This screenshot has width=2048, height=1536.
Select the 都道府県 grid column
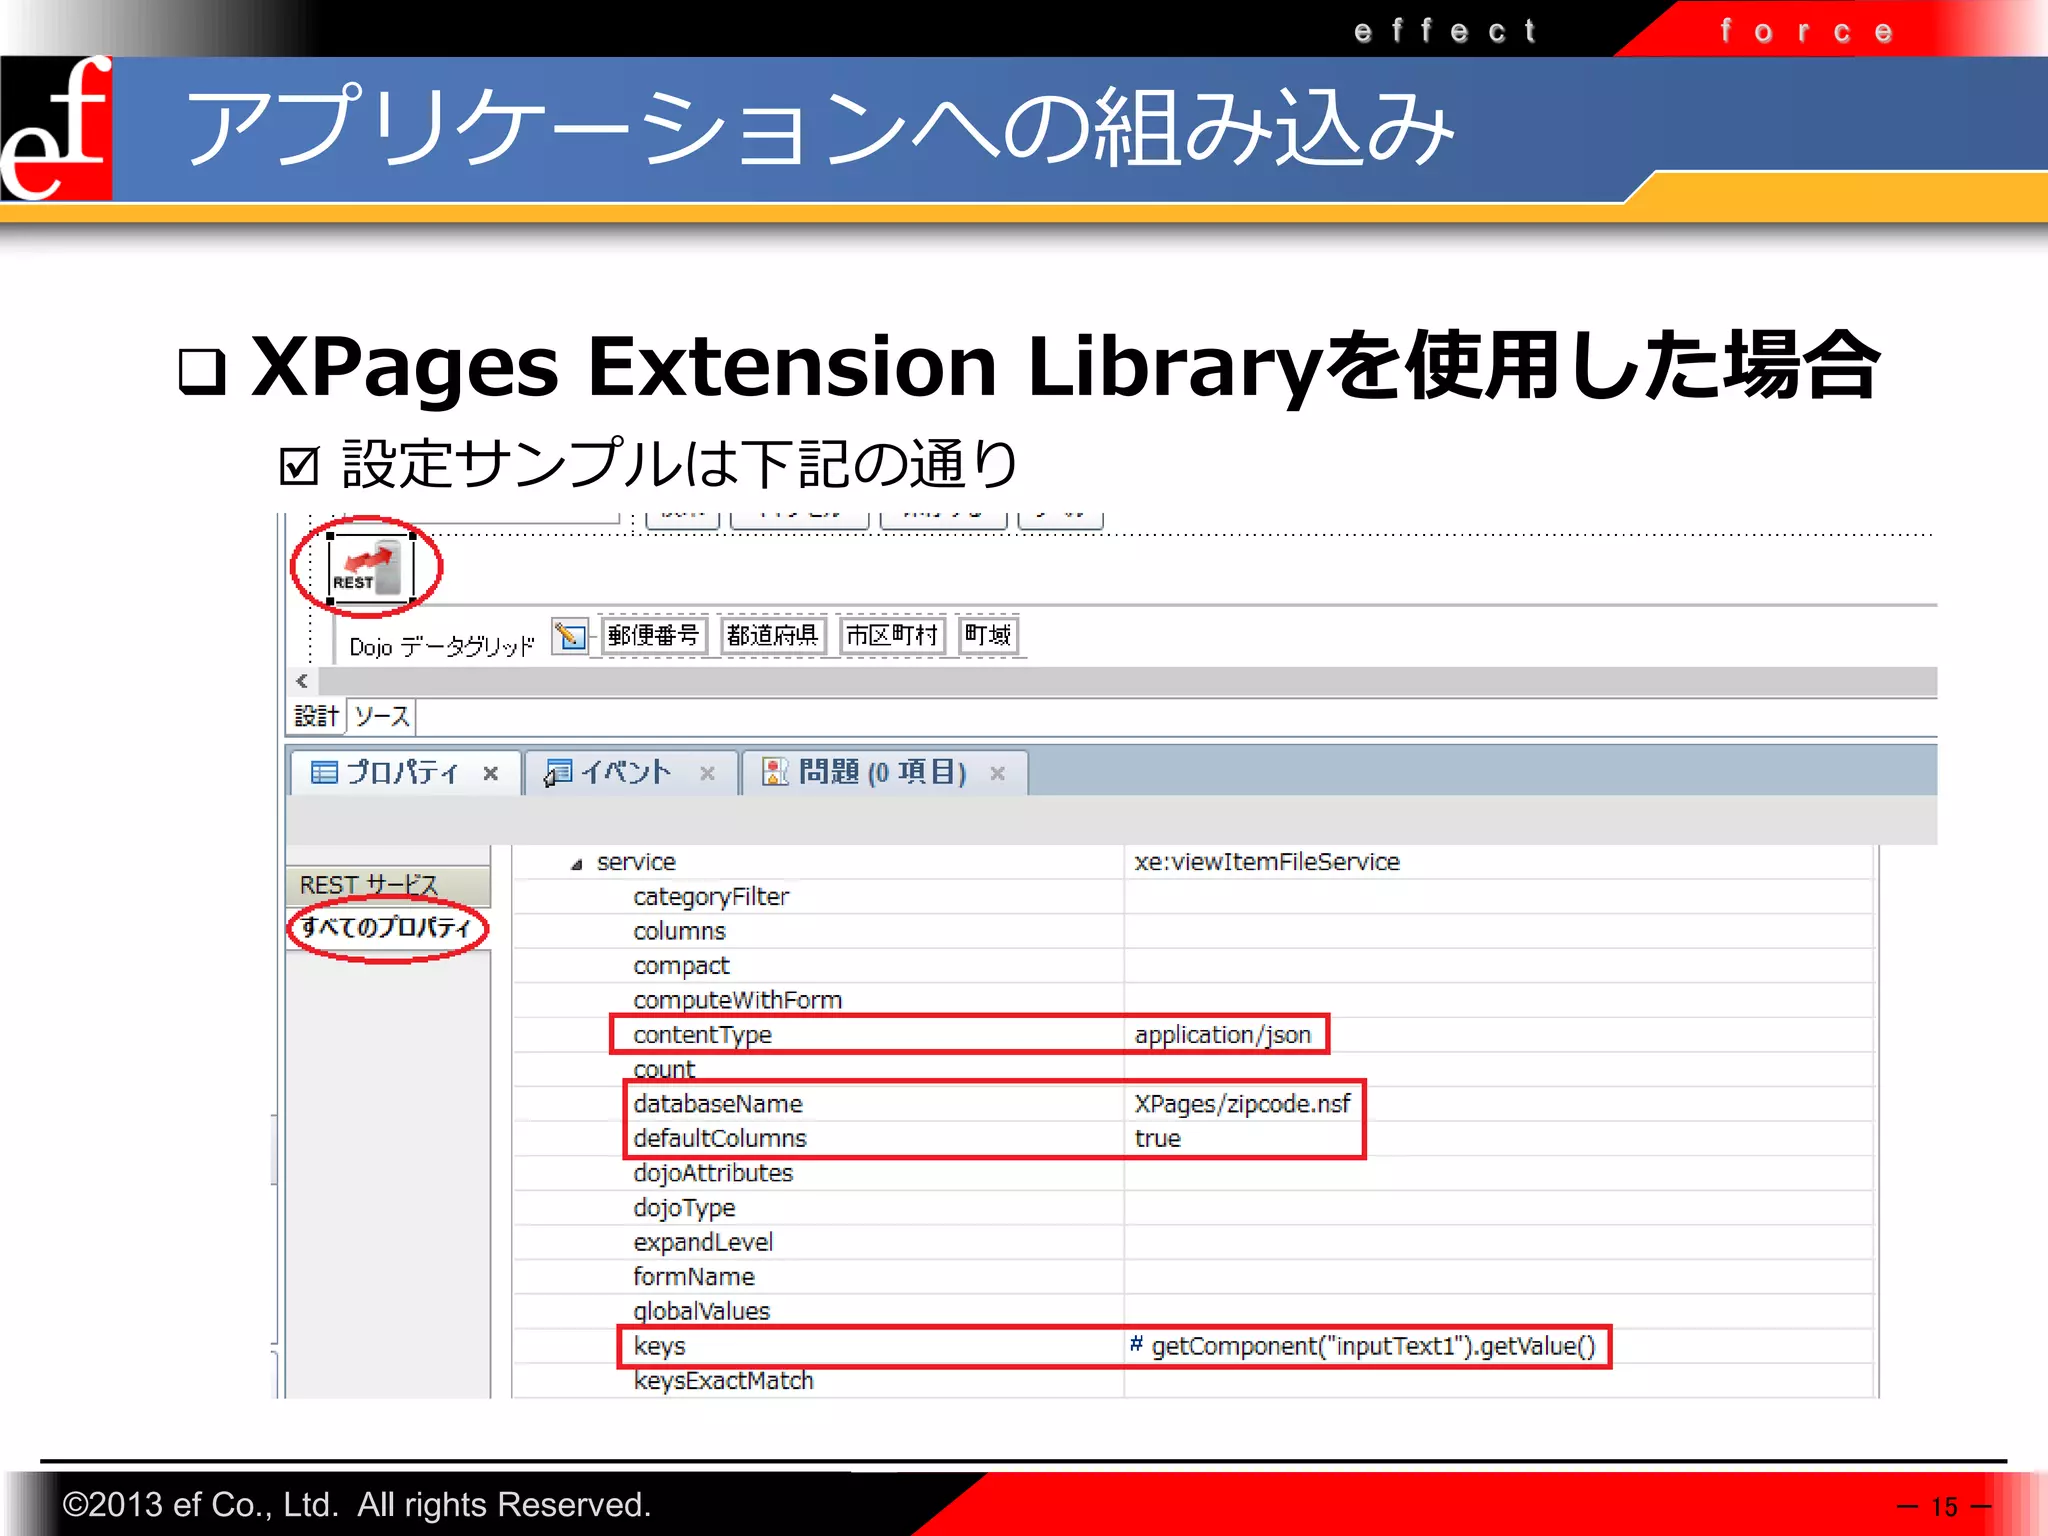772,635
